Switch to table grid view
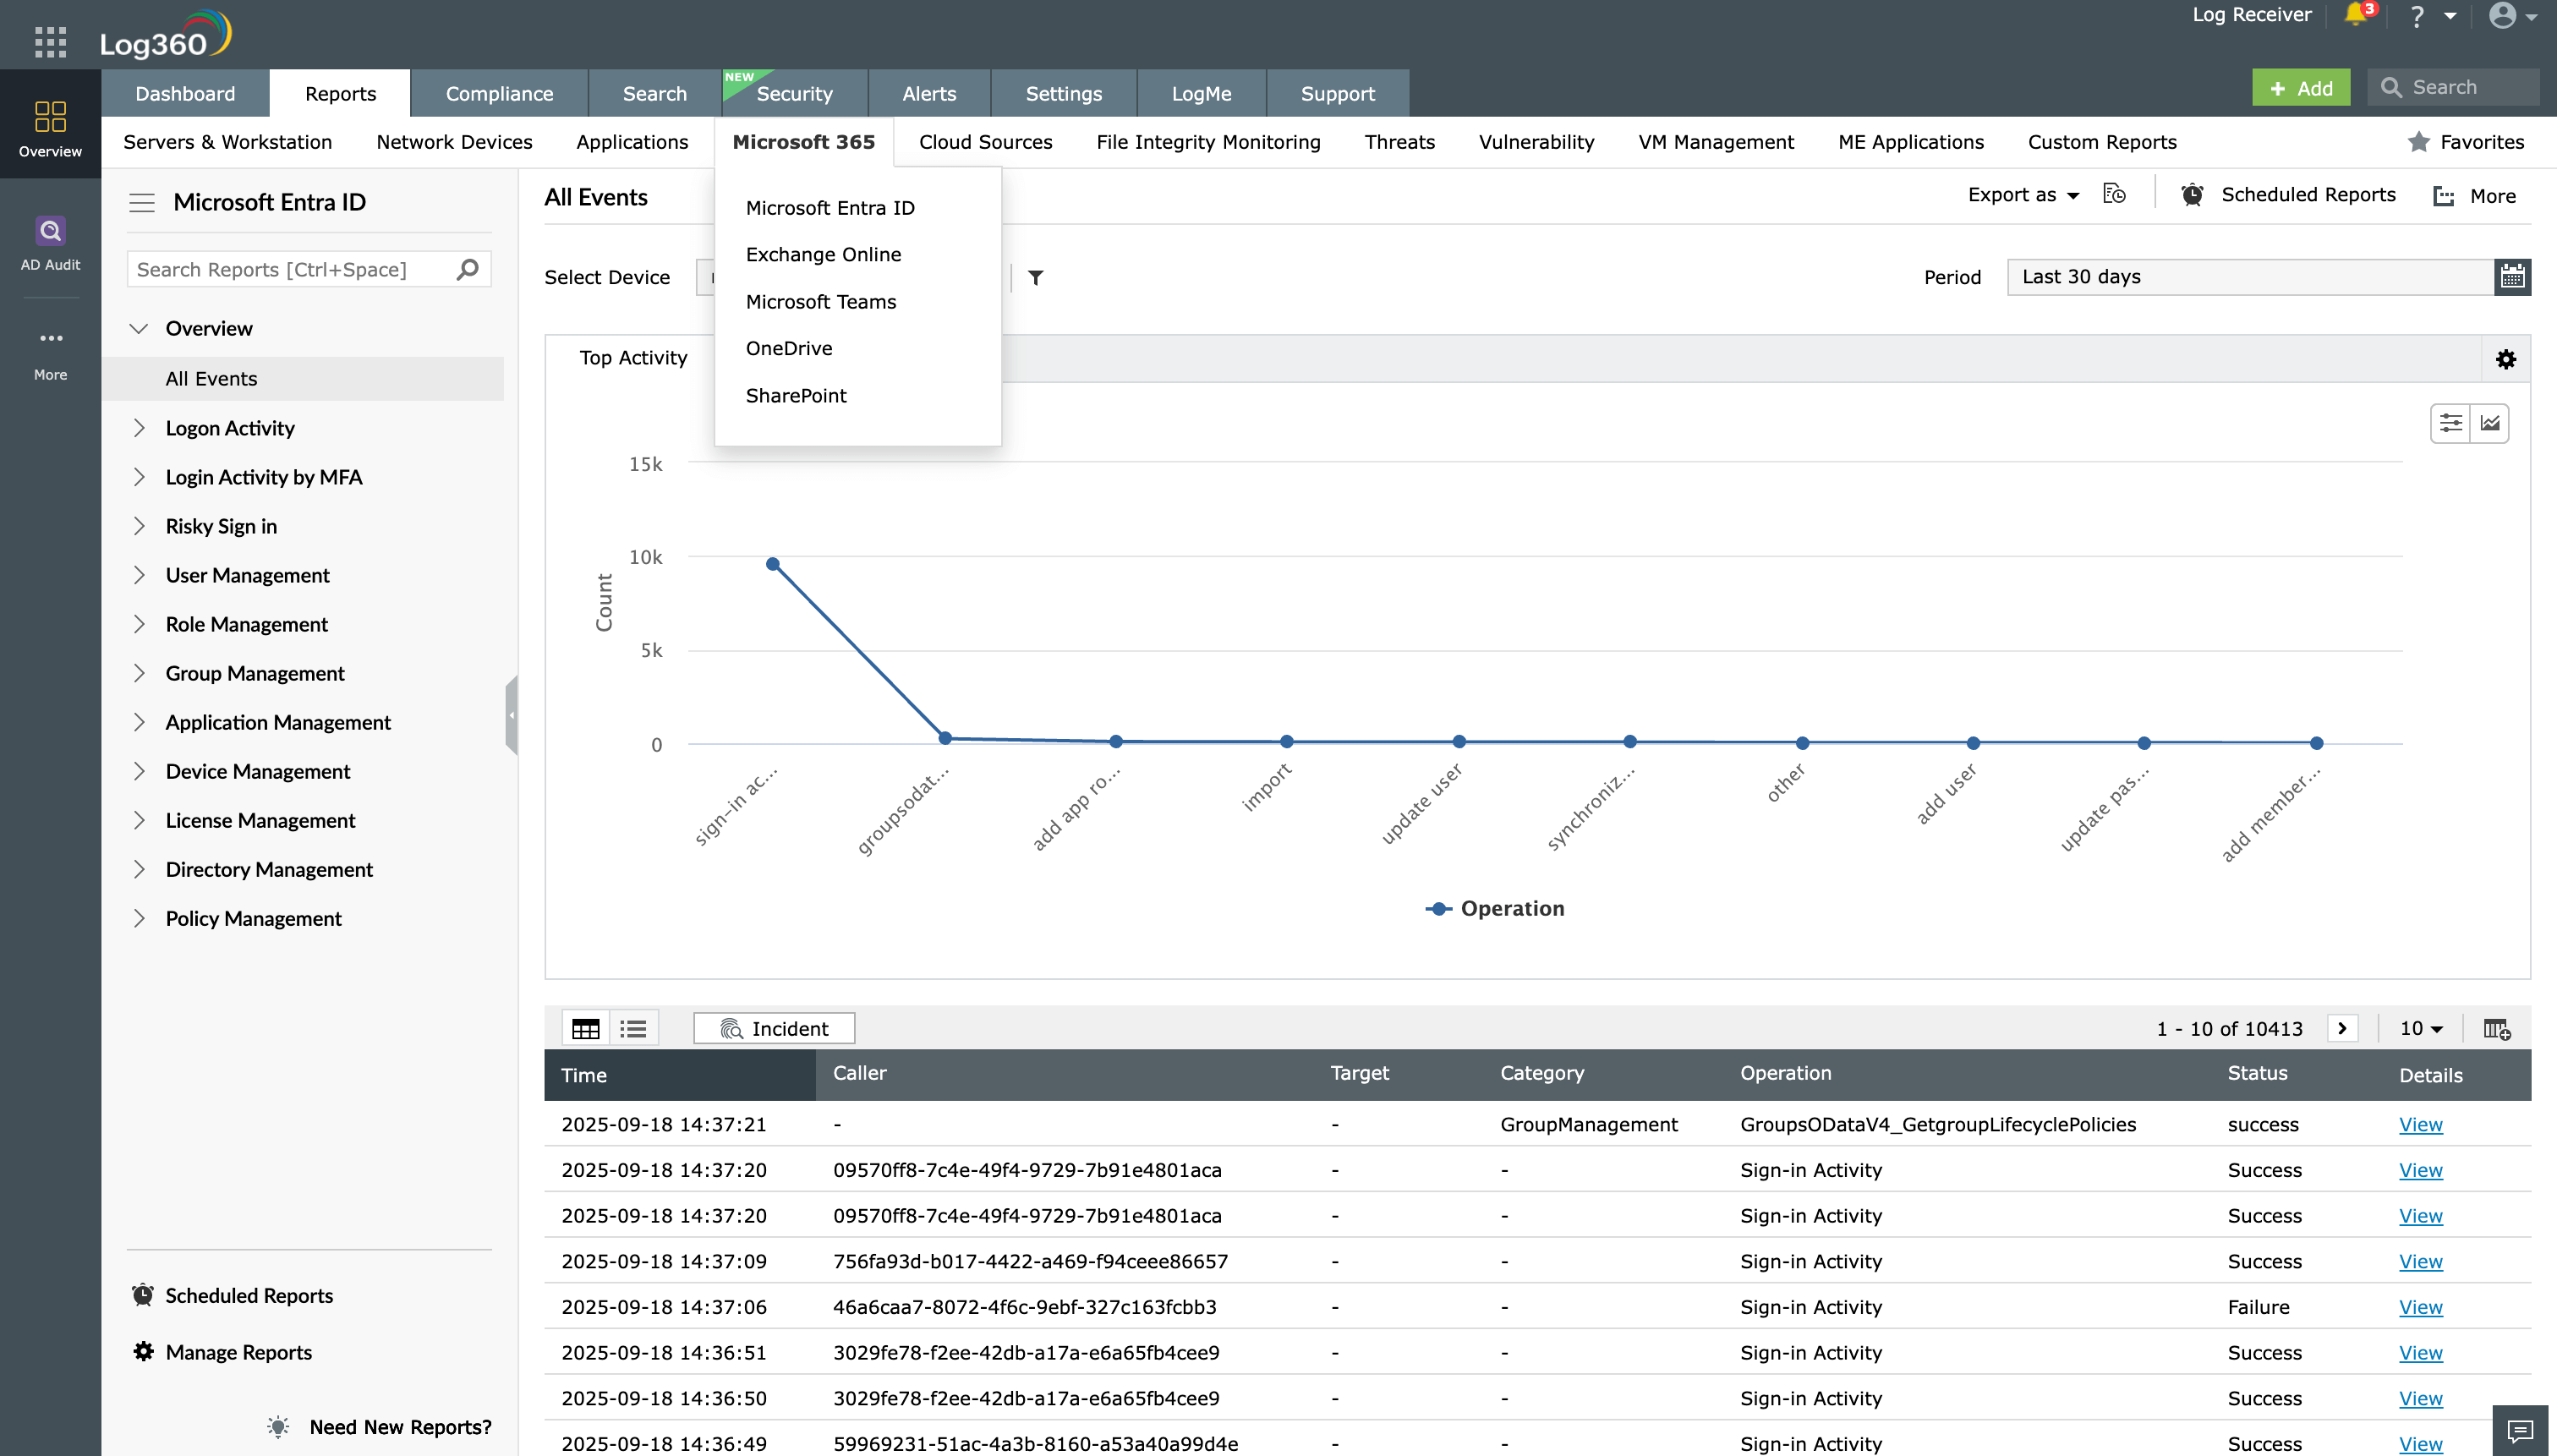 coord(586,1029)
